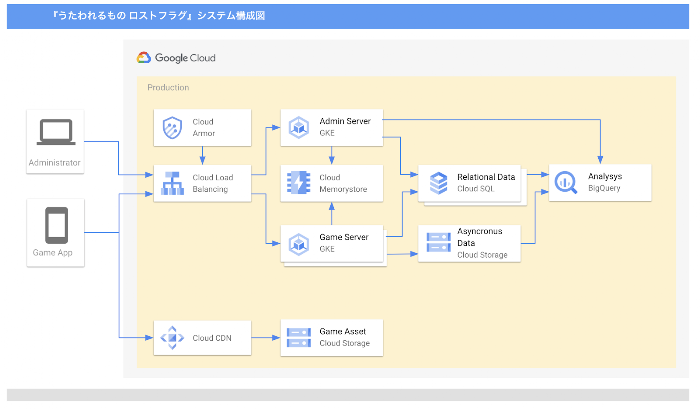Select the 'Administrator' caption

(54, 163)
